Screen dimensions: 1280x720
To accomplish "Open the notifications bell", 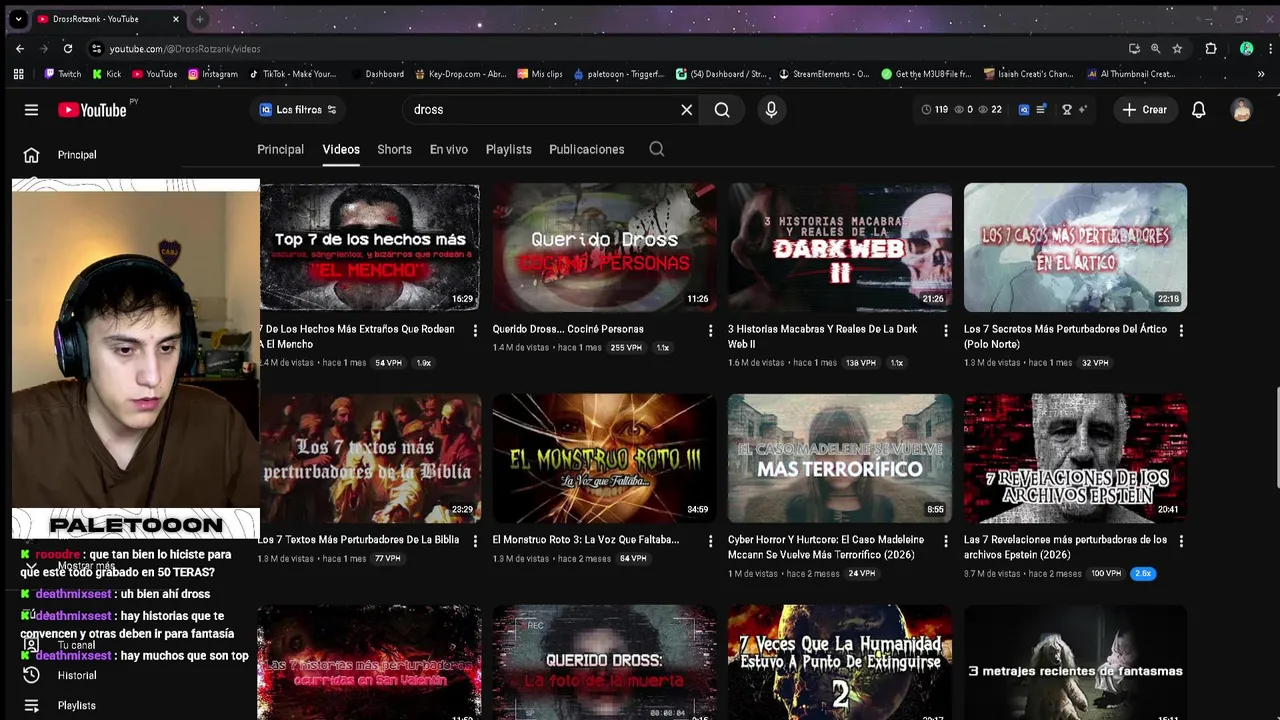I will (1198, 110).
